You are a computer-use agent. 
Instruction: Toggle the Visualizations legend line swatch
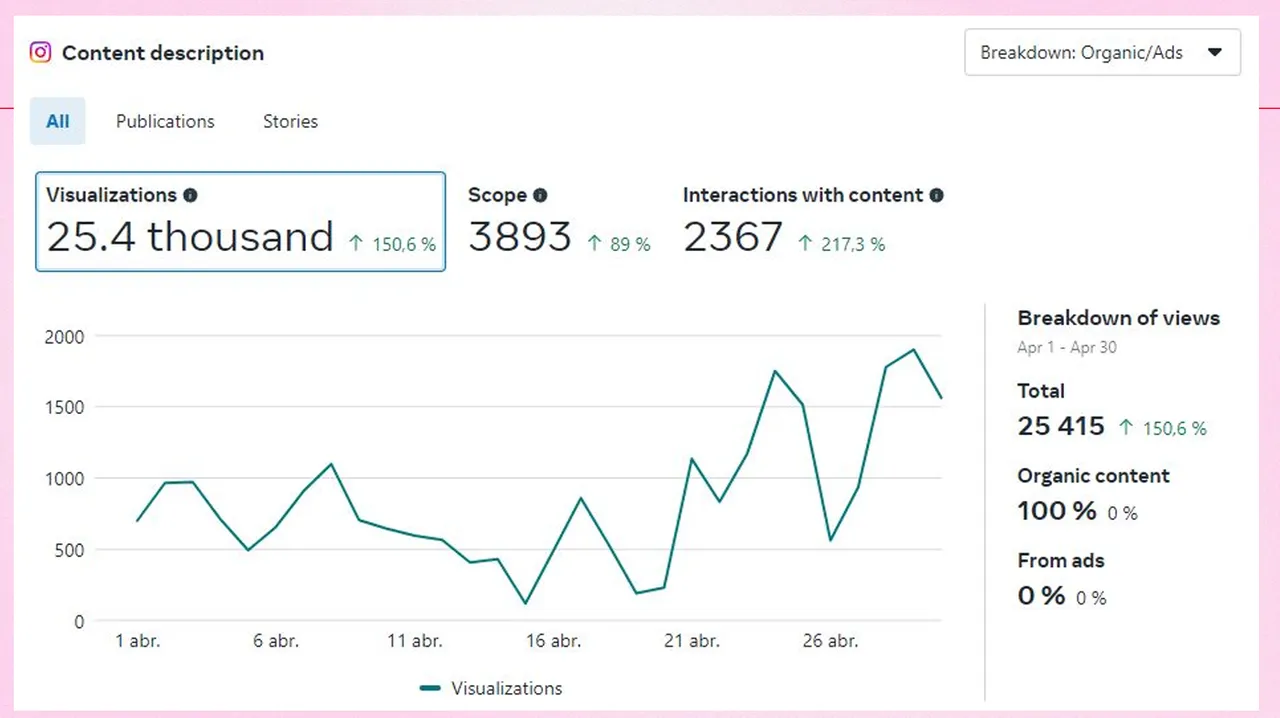click(x=430, y=688)
